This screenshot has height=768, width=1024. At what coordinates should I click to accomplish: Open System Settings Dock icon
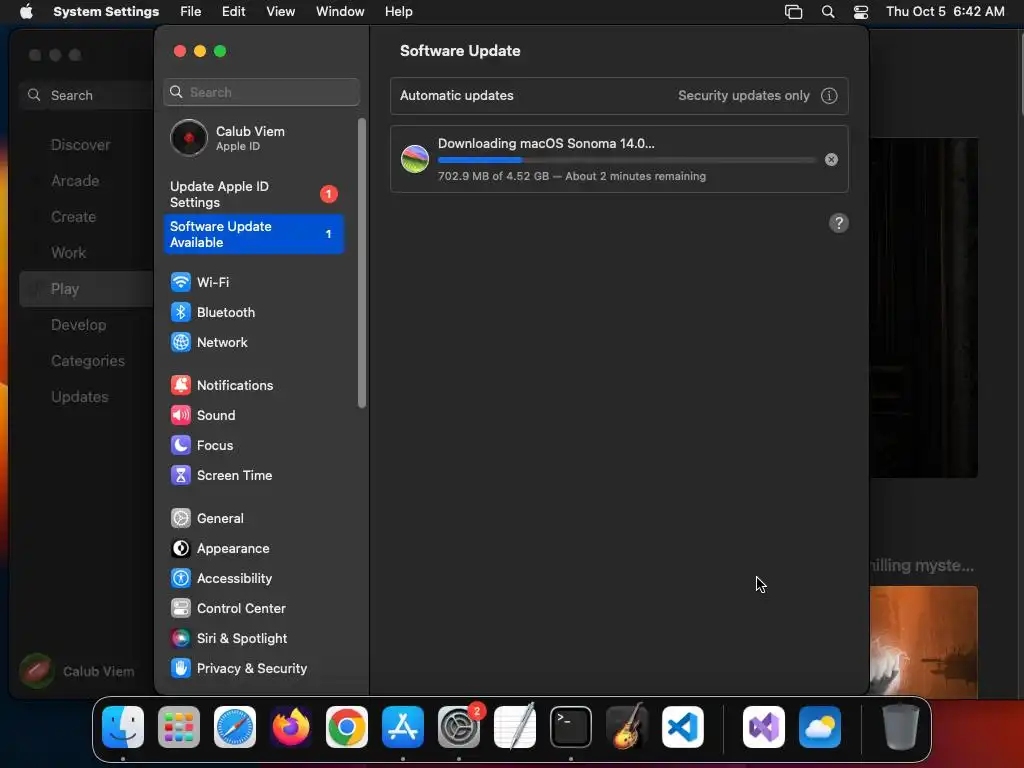[459, 727]
